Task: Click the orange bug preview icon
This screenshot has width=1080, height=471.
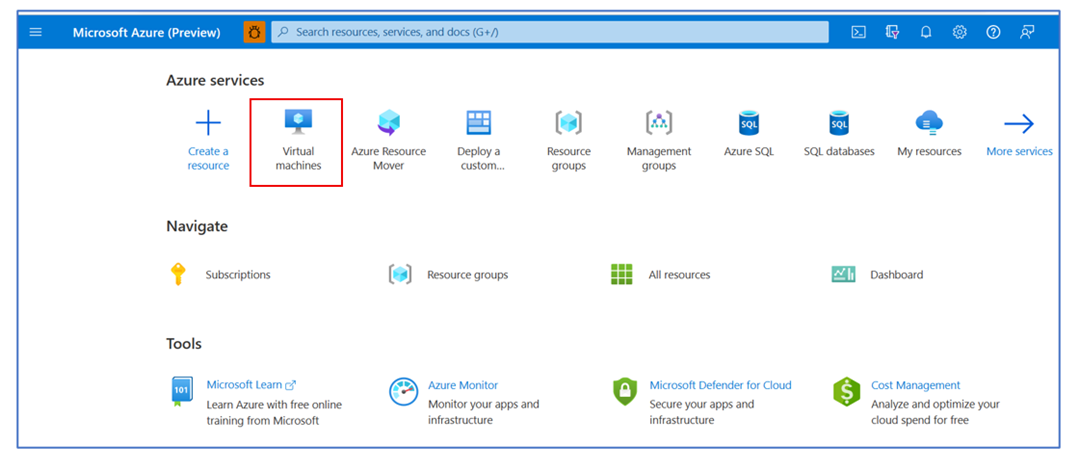Action: point(254,32)
